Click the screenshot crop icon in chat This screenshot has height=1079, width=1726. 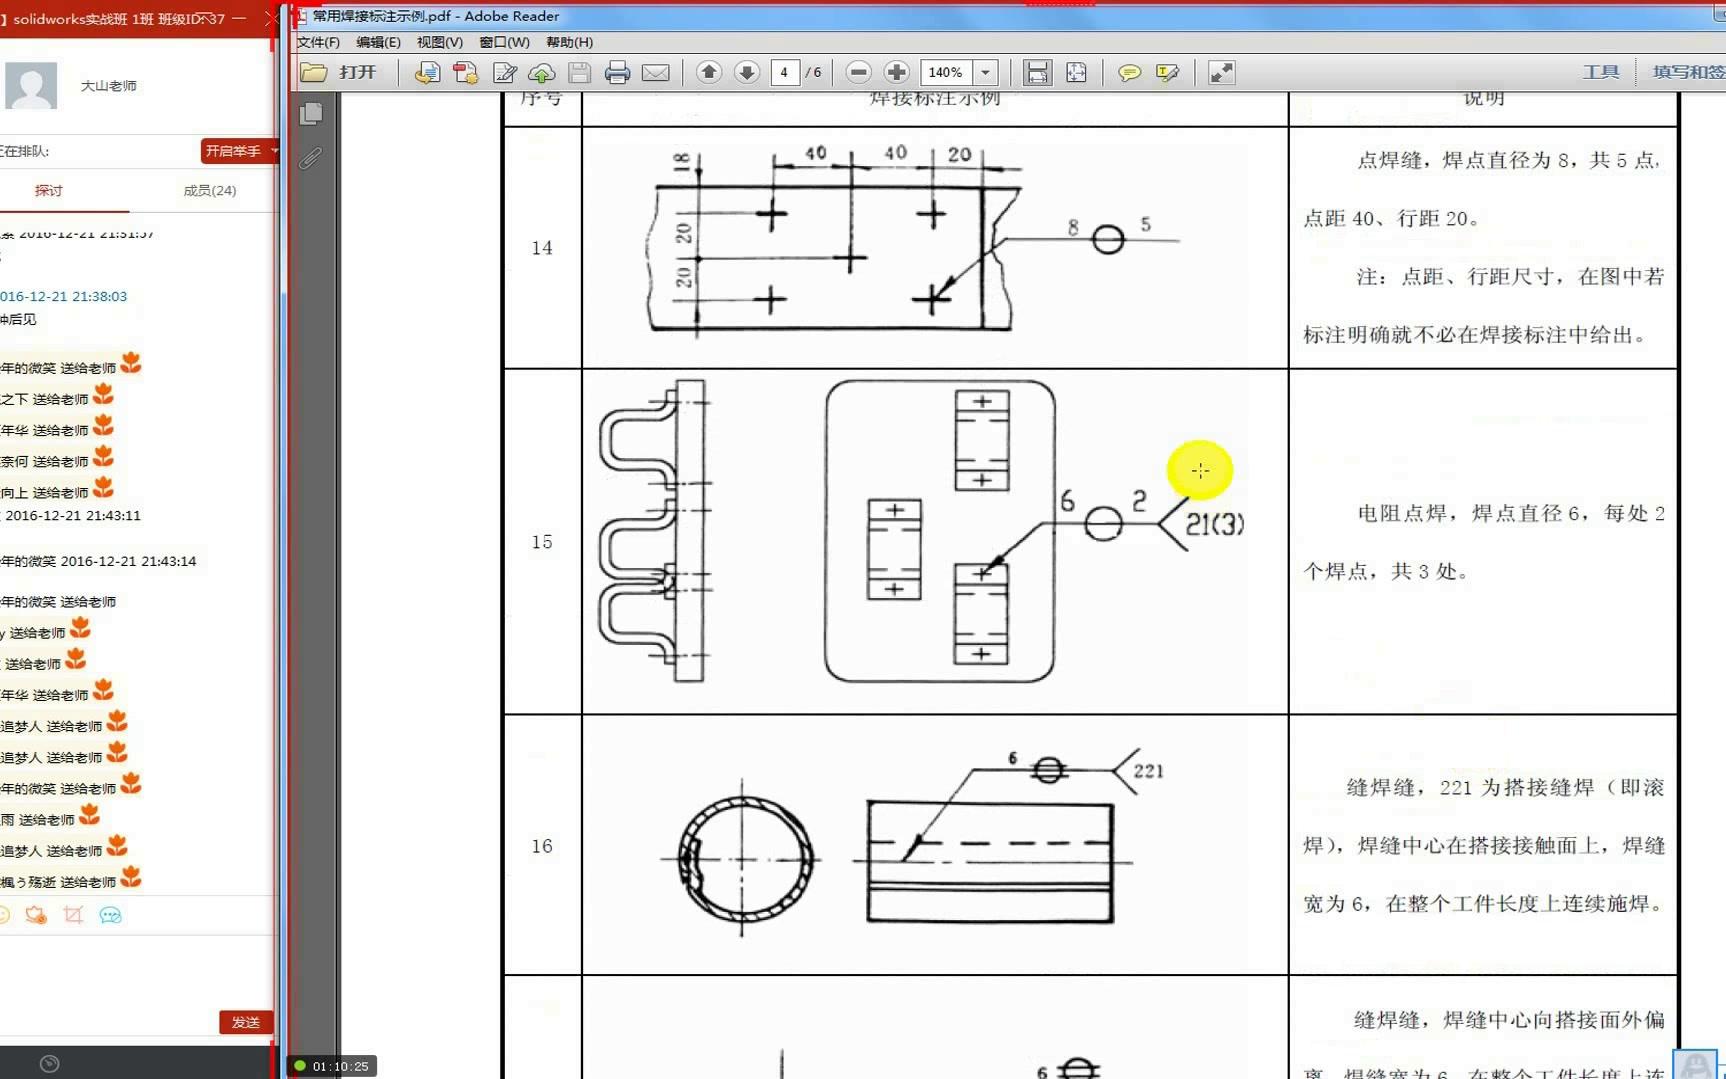(x=73, y=915)
